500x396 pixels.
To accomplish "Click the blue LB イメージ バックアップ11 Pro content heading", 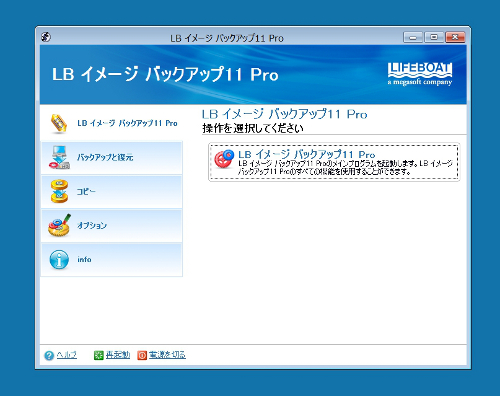I will click(285, 114).
